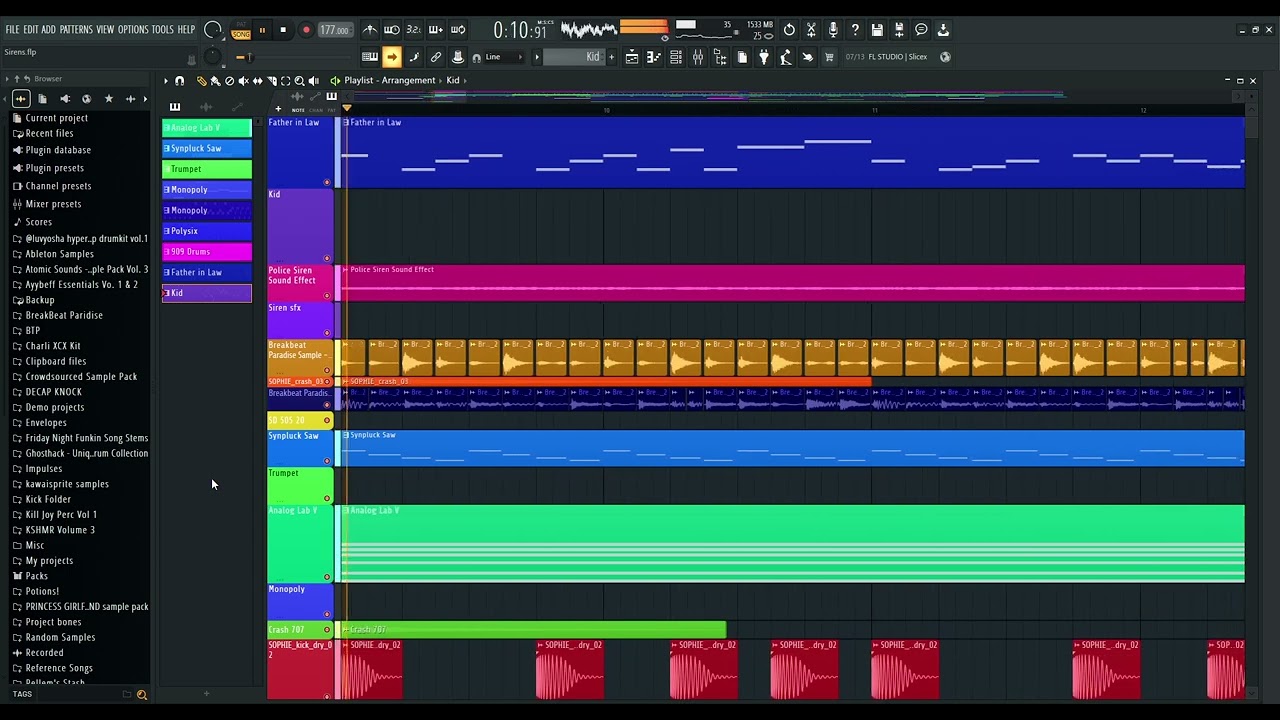Click the browser star favorites tab icon
This screenshot has width=1280, height=720.
tap(108, 99)
